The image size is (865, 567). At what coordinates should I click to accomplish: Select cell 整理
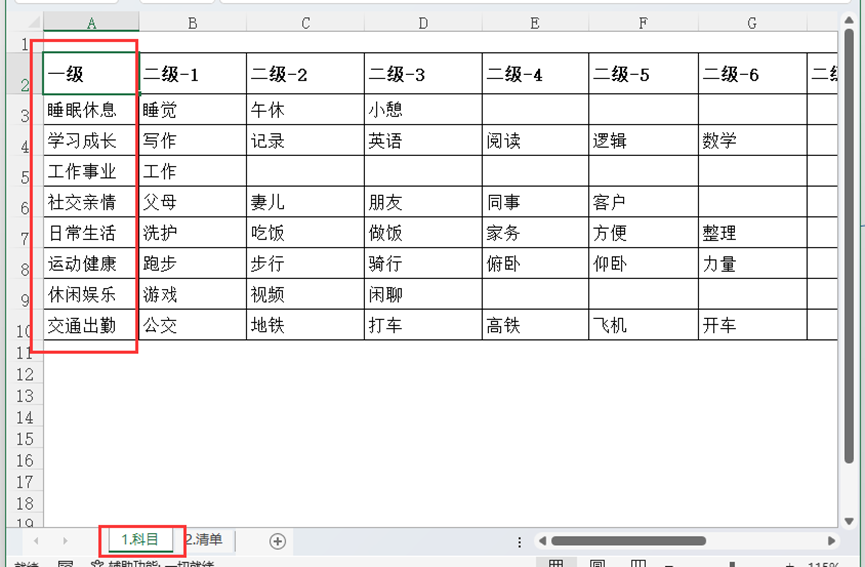[x=752, y=232]
